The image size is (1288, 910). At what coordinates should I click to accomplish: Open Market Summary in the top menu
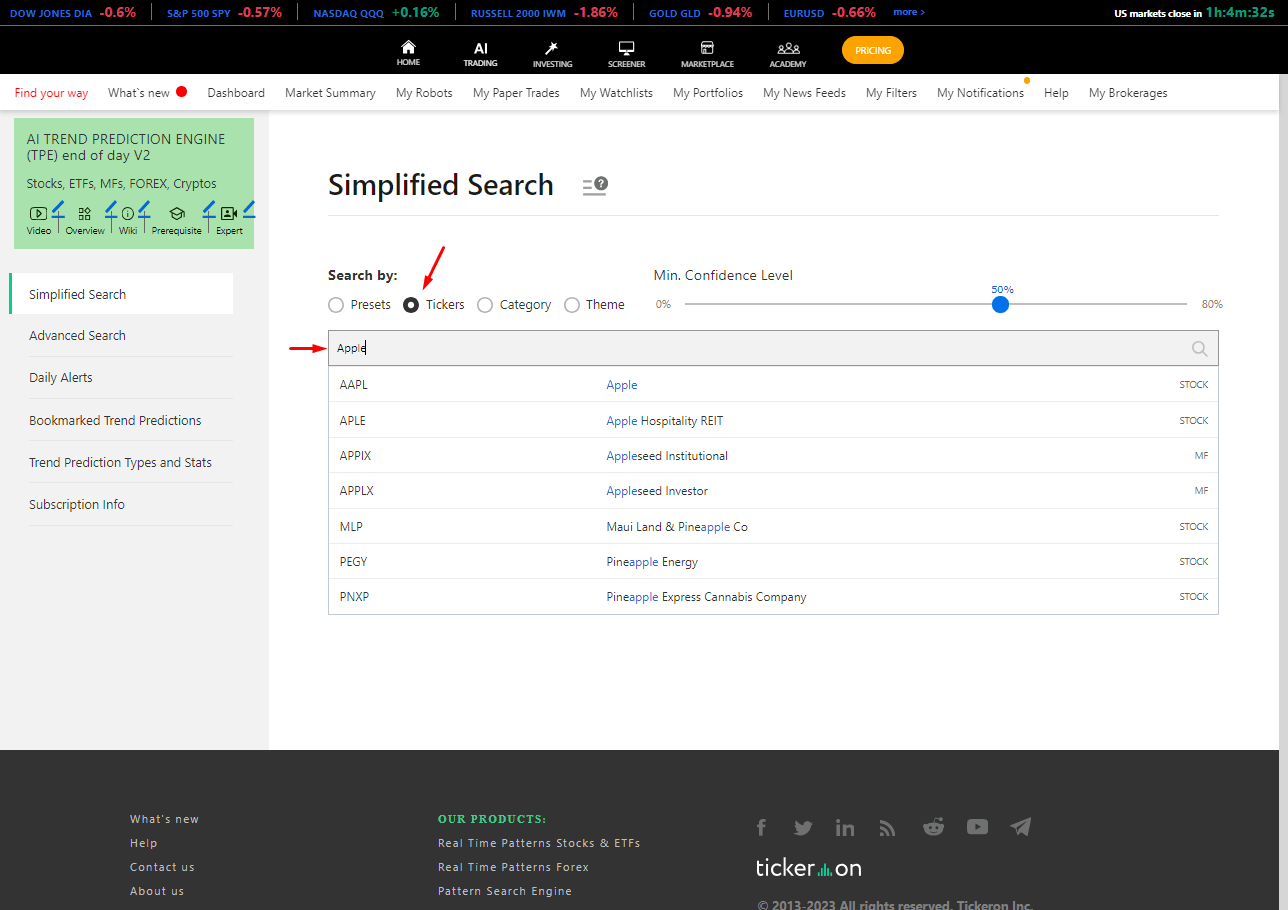tap(330, 93)
